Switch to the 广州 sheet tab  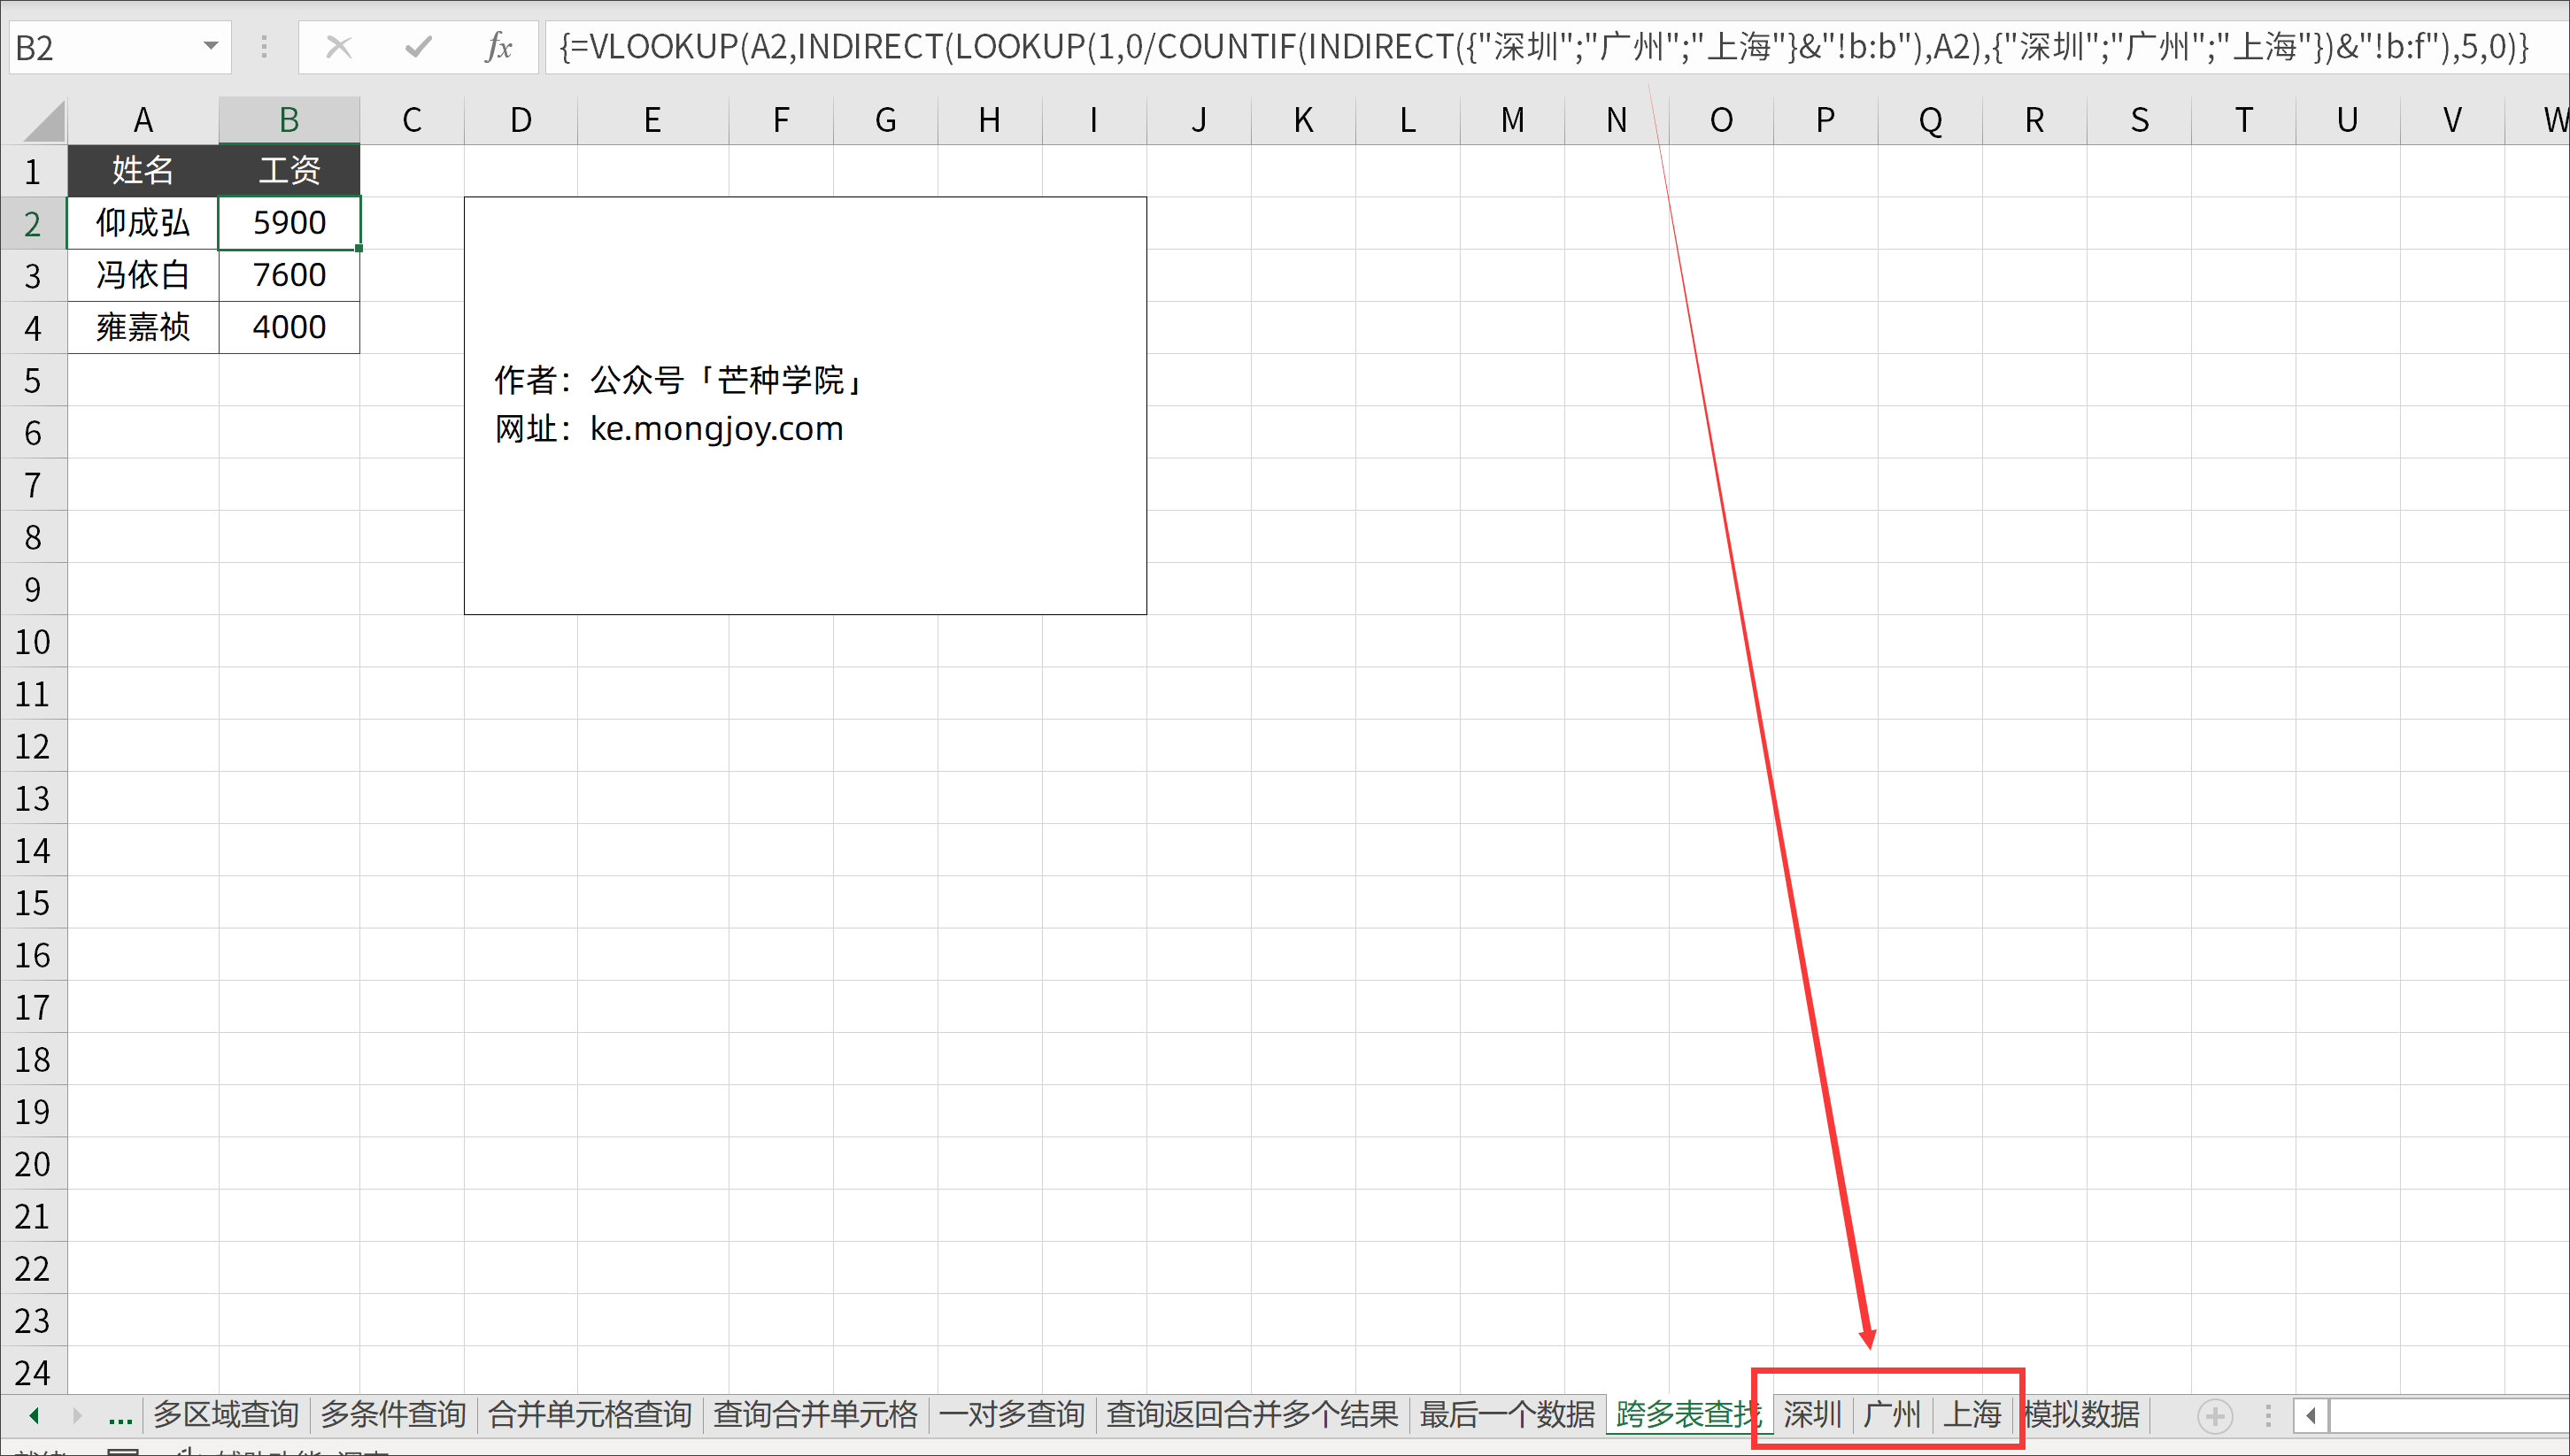[1891, 1414]
